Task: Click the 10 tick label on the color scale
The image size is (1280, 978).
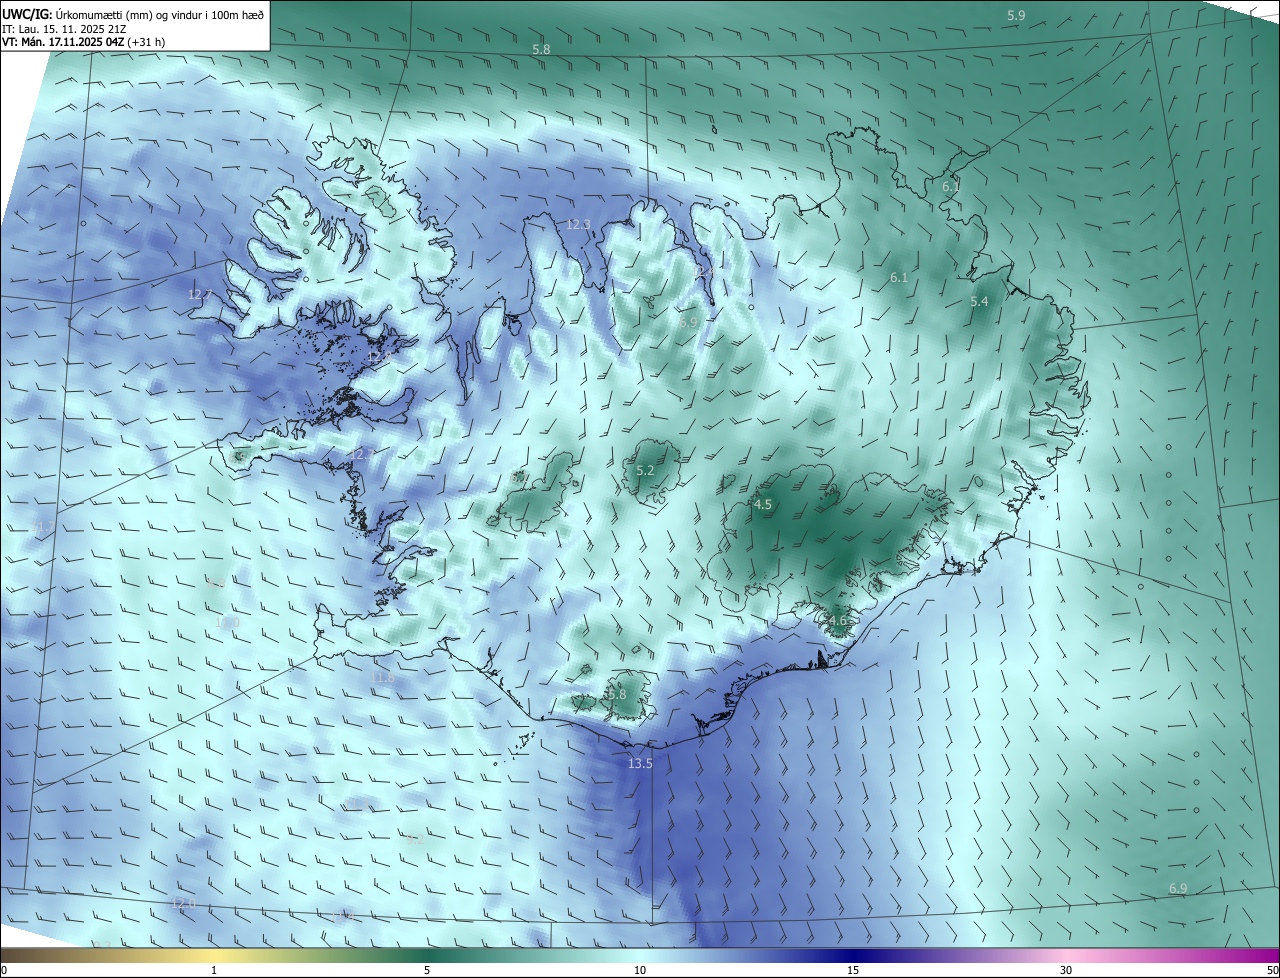Action: (x=640, y=970)
